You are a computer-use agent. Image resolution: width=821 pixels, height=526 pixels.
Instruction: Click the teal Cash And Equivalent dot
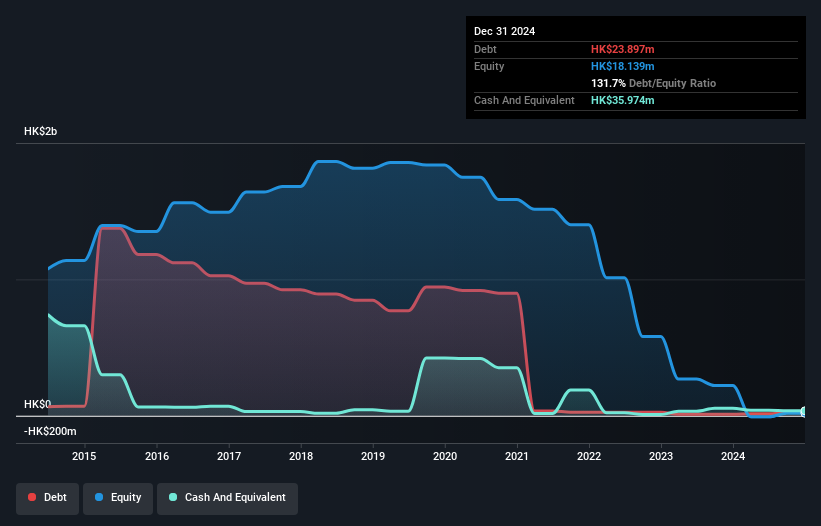point(173,497)
